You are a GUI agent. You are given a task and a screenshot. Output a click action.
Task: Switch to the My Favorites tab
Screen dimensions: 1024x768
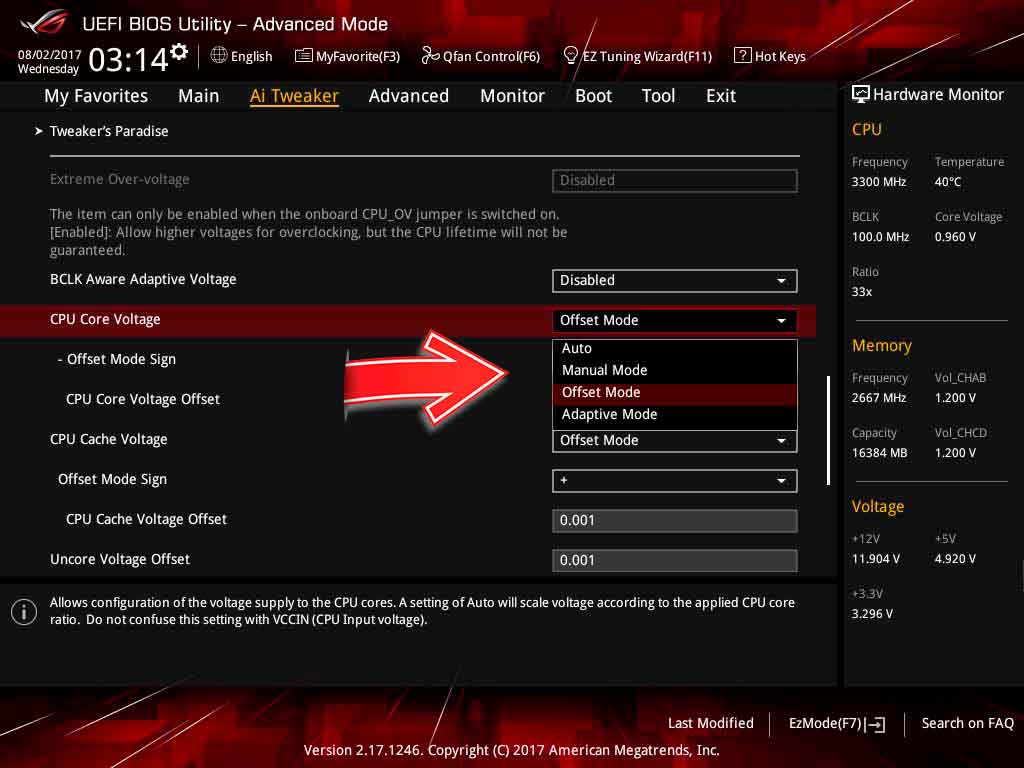point(96,96)
